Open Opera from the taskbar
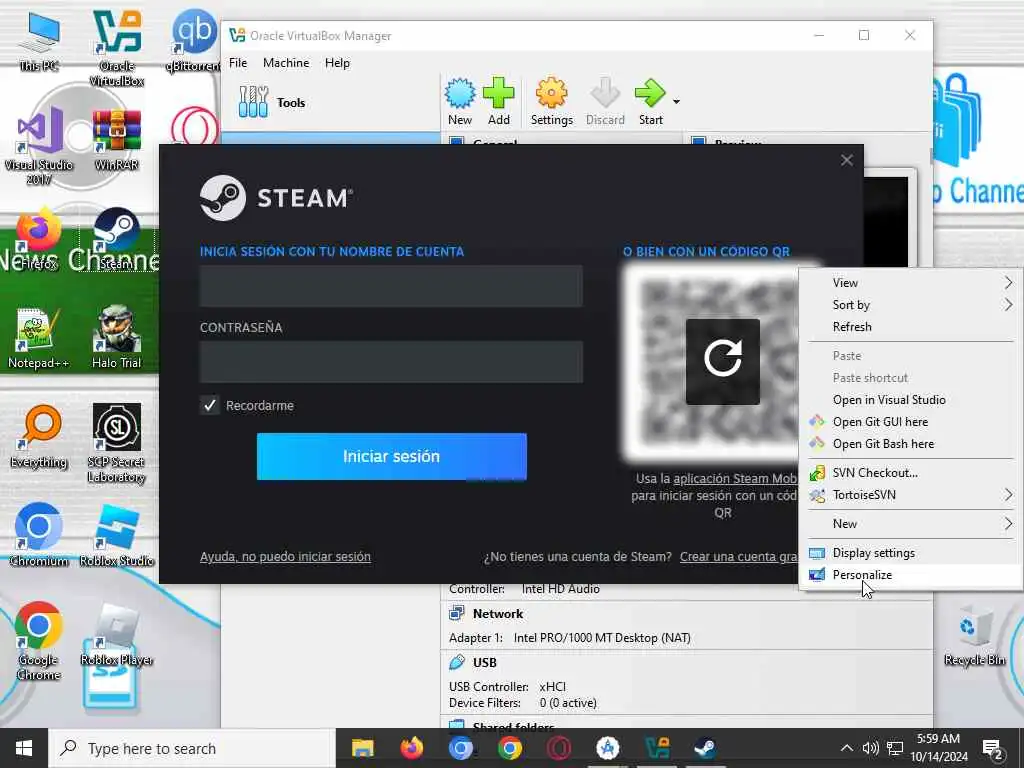The width and height of the screenshot is (1024, 768). 558,748
